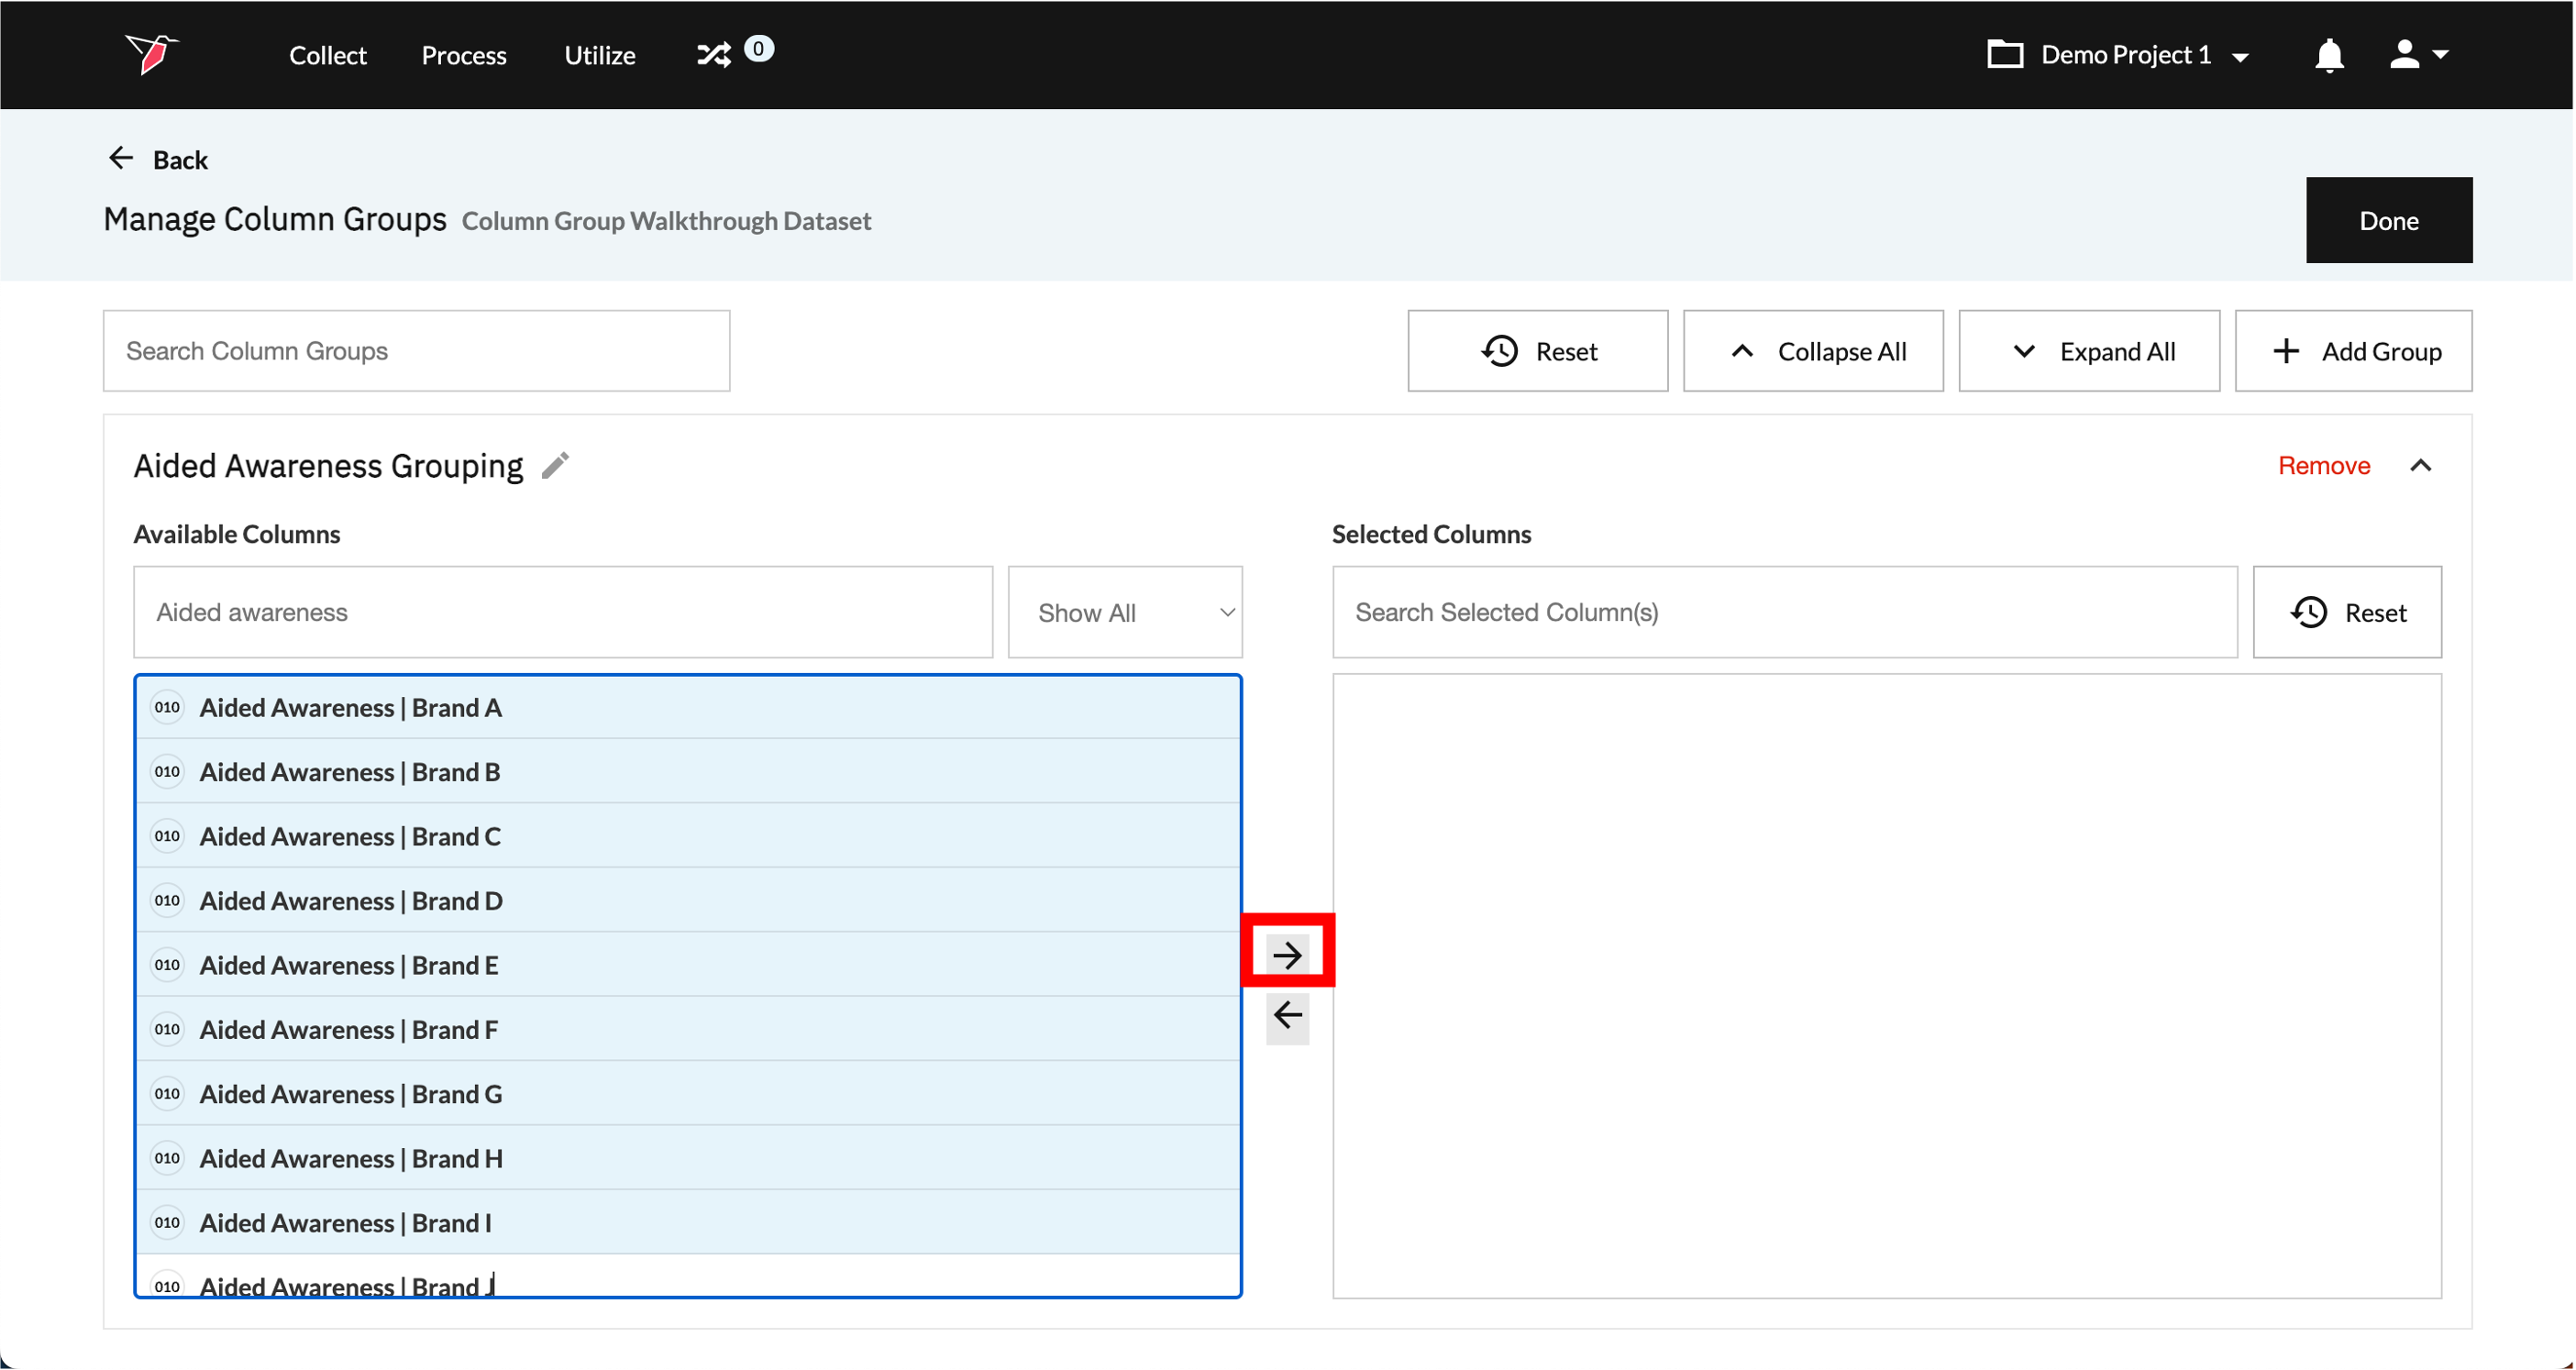Screen dimensions: 2576x1370
Task: Open the notifications bell
Action: pos(2328,55)
